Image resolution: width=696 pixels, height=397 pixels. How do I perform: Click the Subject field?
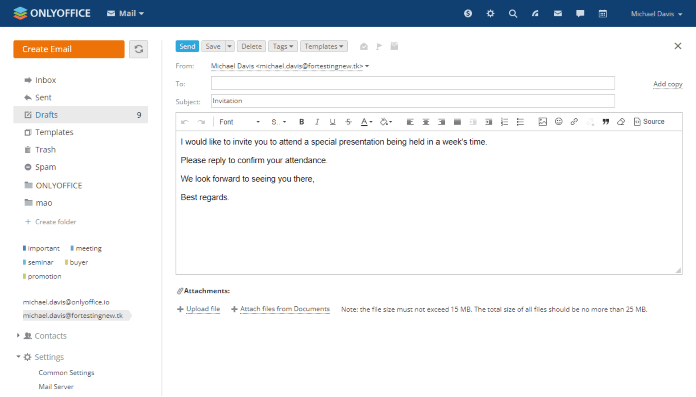click(413, 101)
